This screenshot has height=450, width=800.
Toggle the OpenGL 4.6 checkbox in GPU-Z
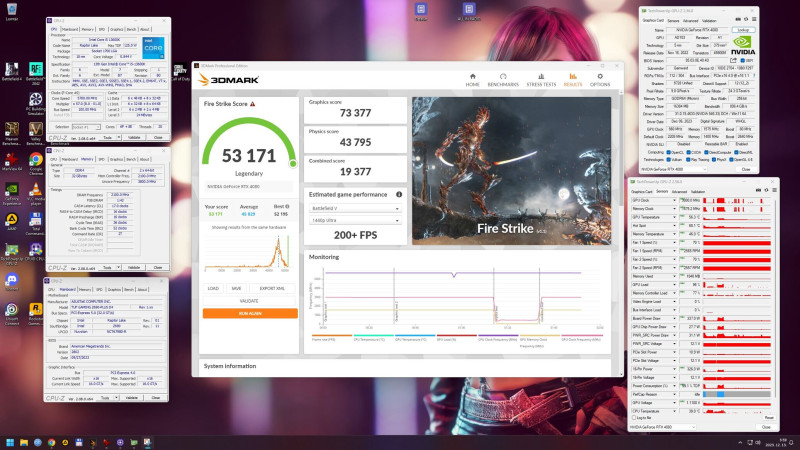(732, 160)
